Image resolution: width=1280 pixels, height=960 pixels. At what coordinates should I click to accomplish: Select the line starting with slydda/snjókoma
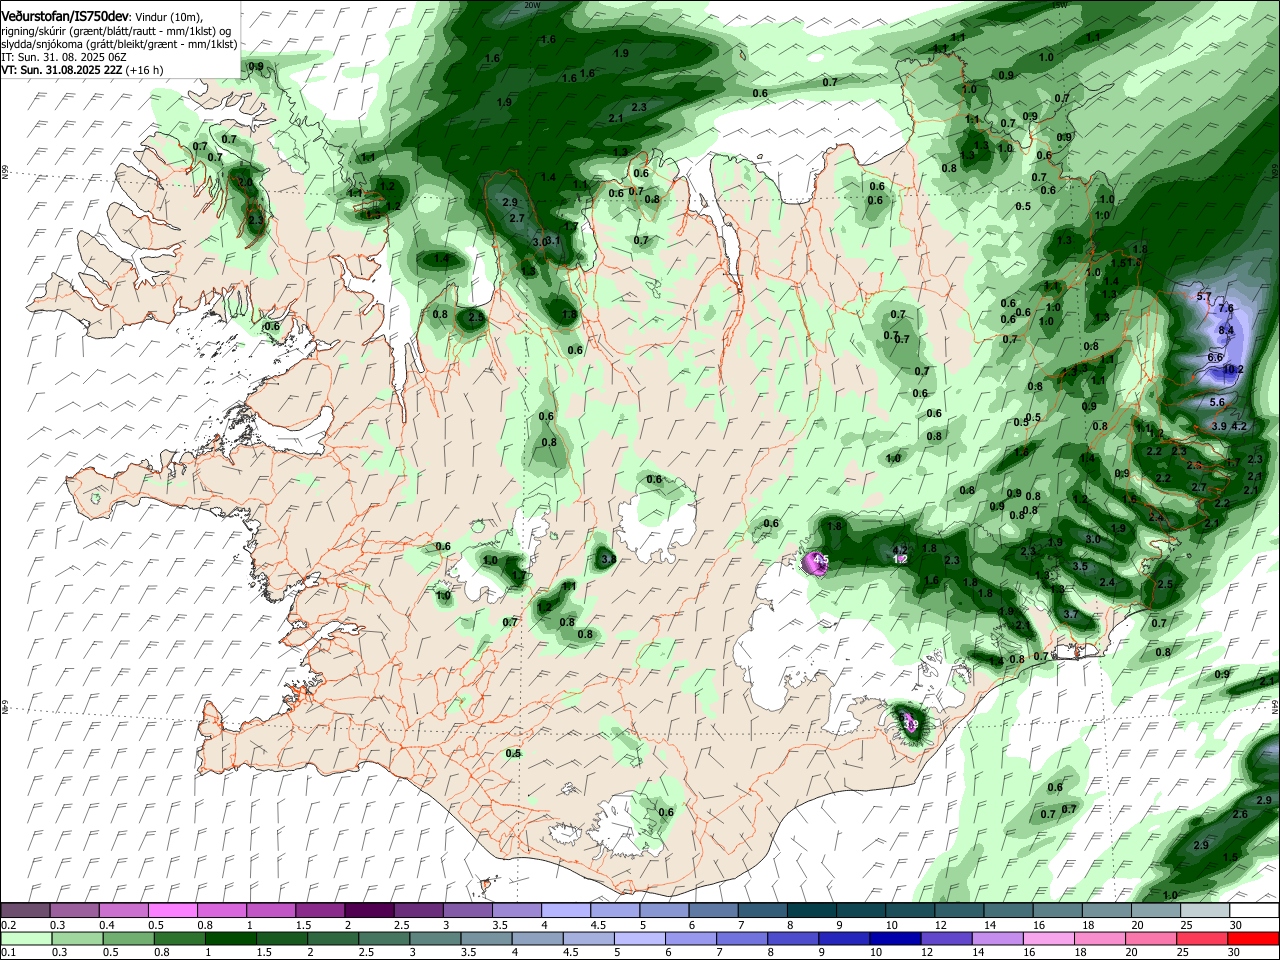[x=119, y=44]
